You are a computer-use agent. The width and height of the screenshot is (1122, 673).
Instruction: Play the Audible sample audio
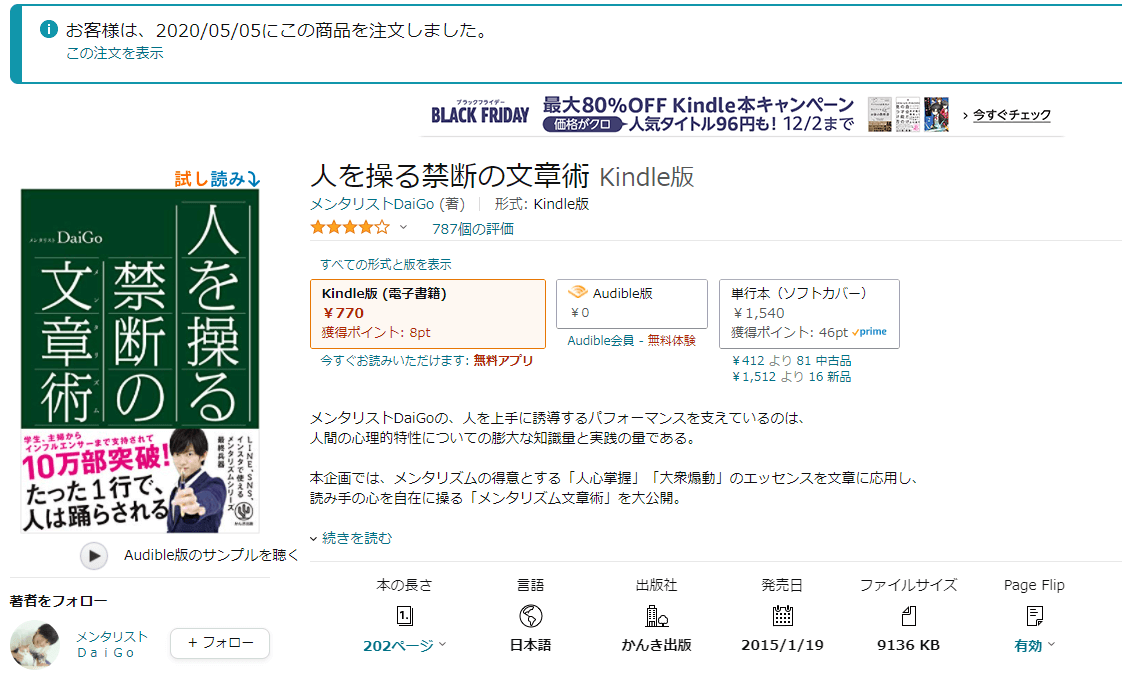94,556
